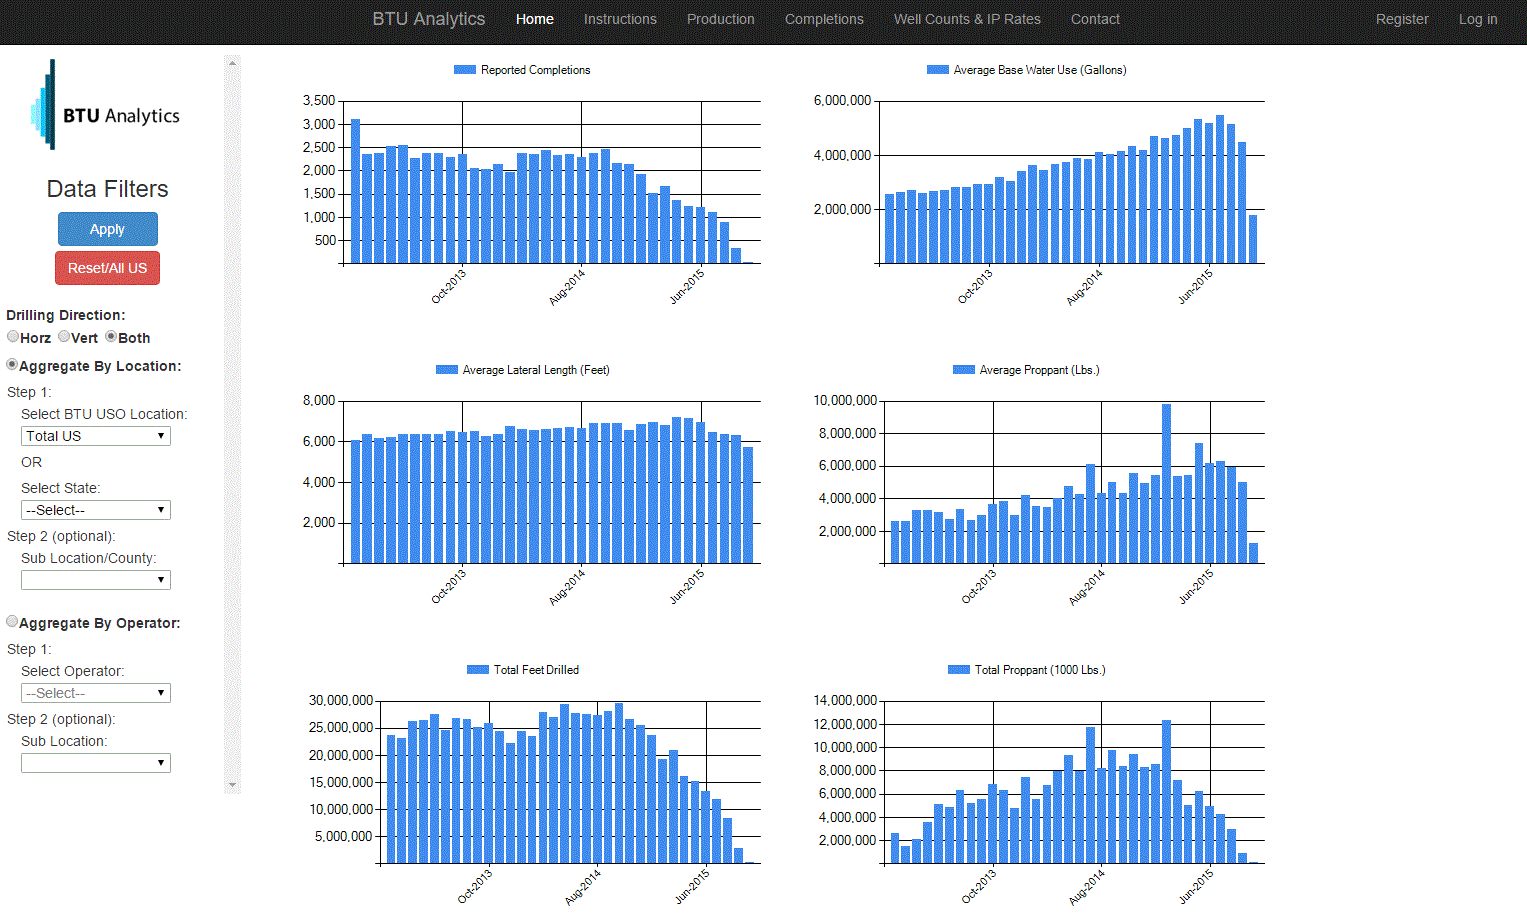1527x916 pixels.
Task: Click the Log in link
Action: click(1477, 19)
